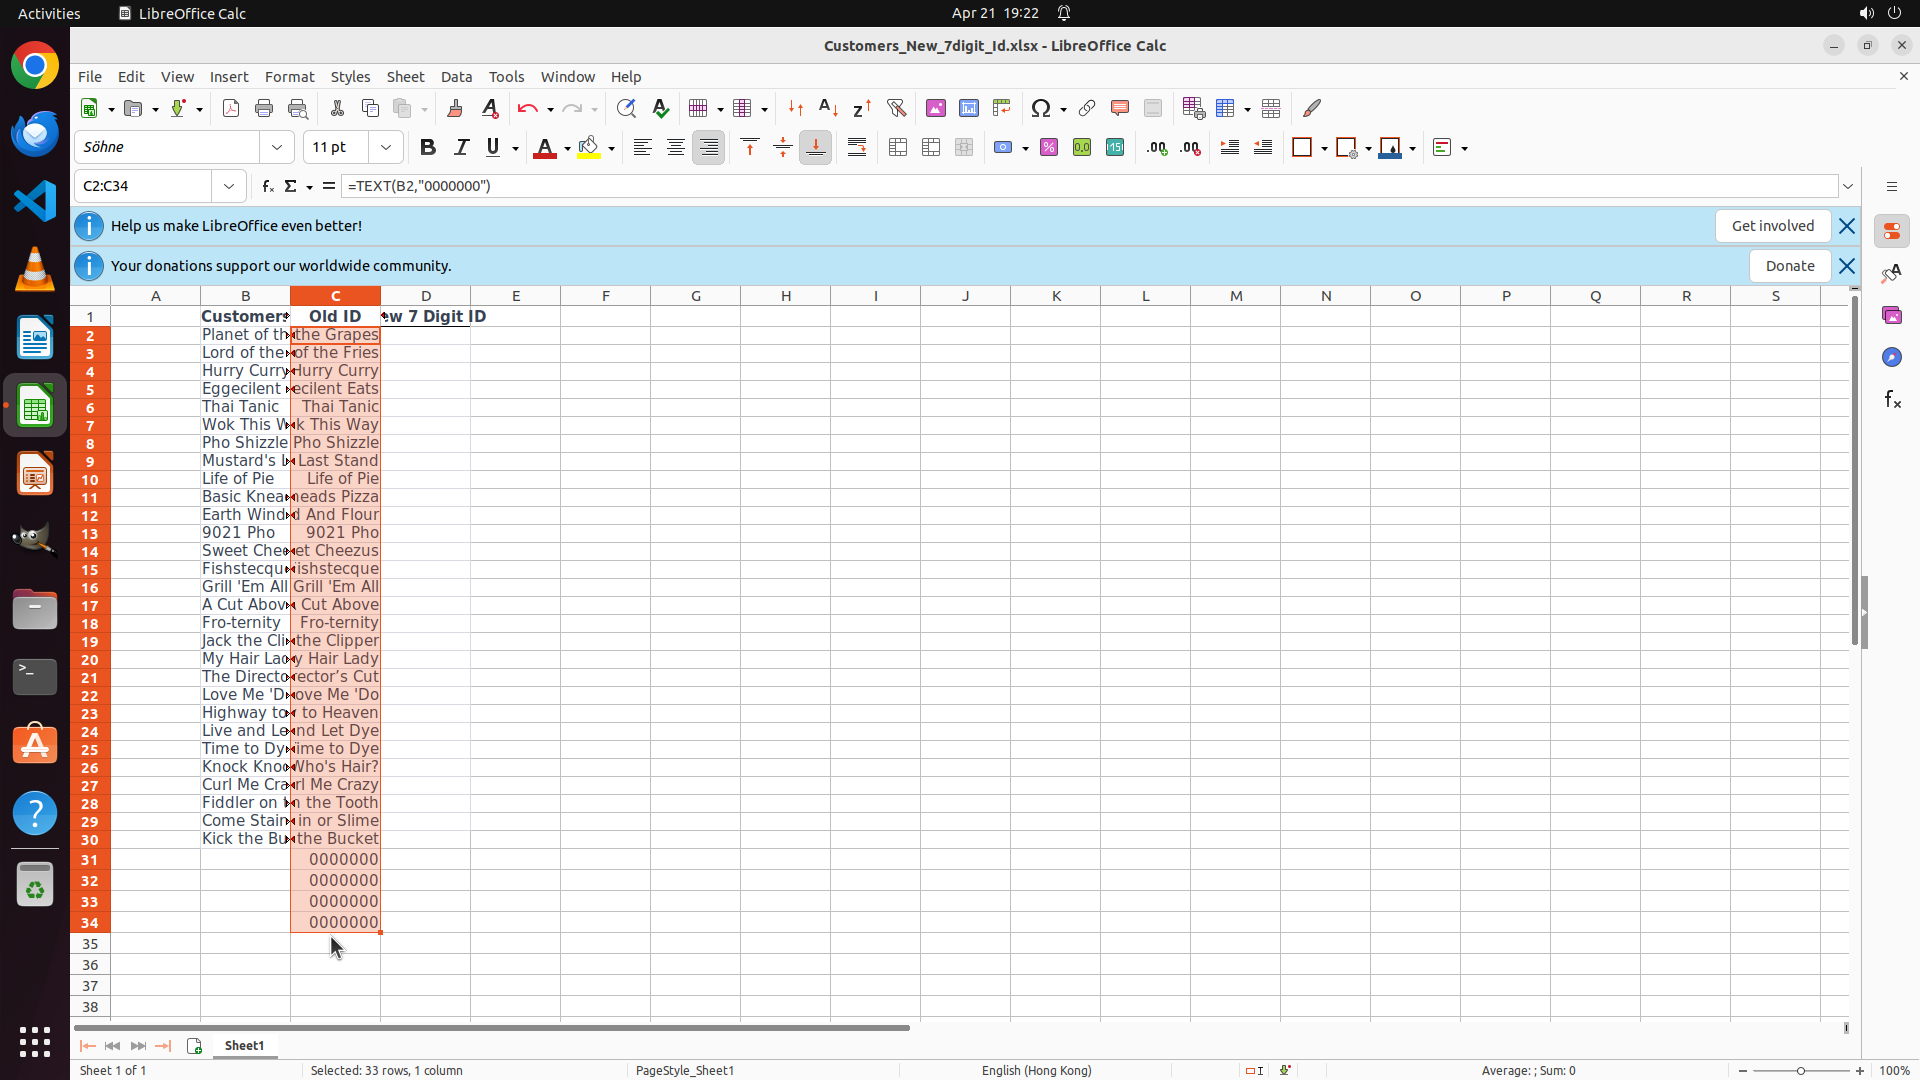Open the Data menu

coord(456,77)
